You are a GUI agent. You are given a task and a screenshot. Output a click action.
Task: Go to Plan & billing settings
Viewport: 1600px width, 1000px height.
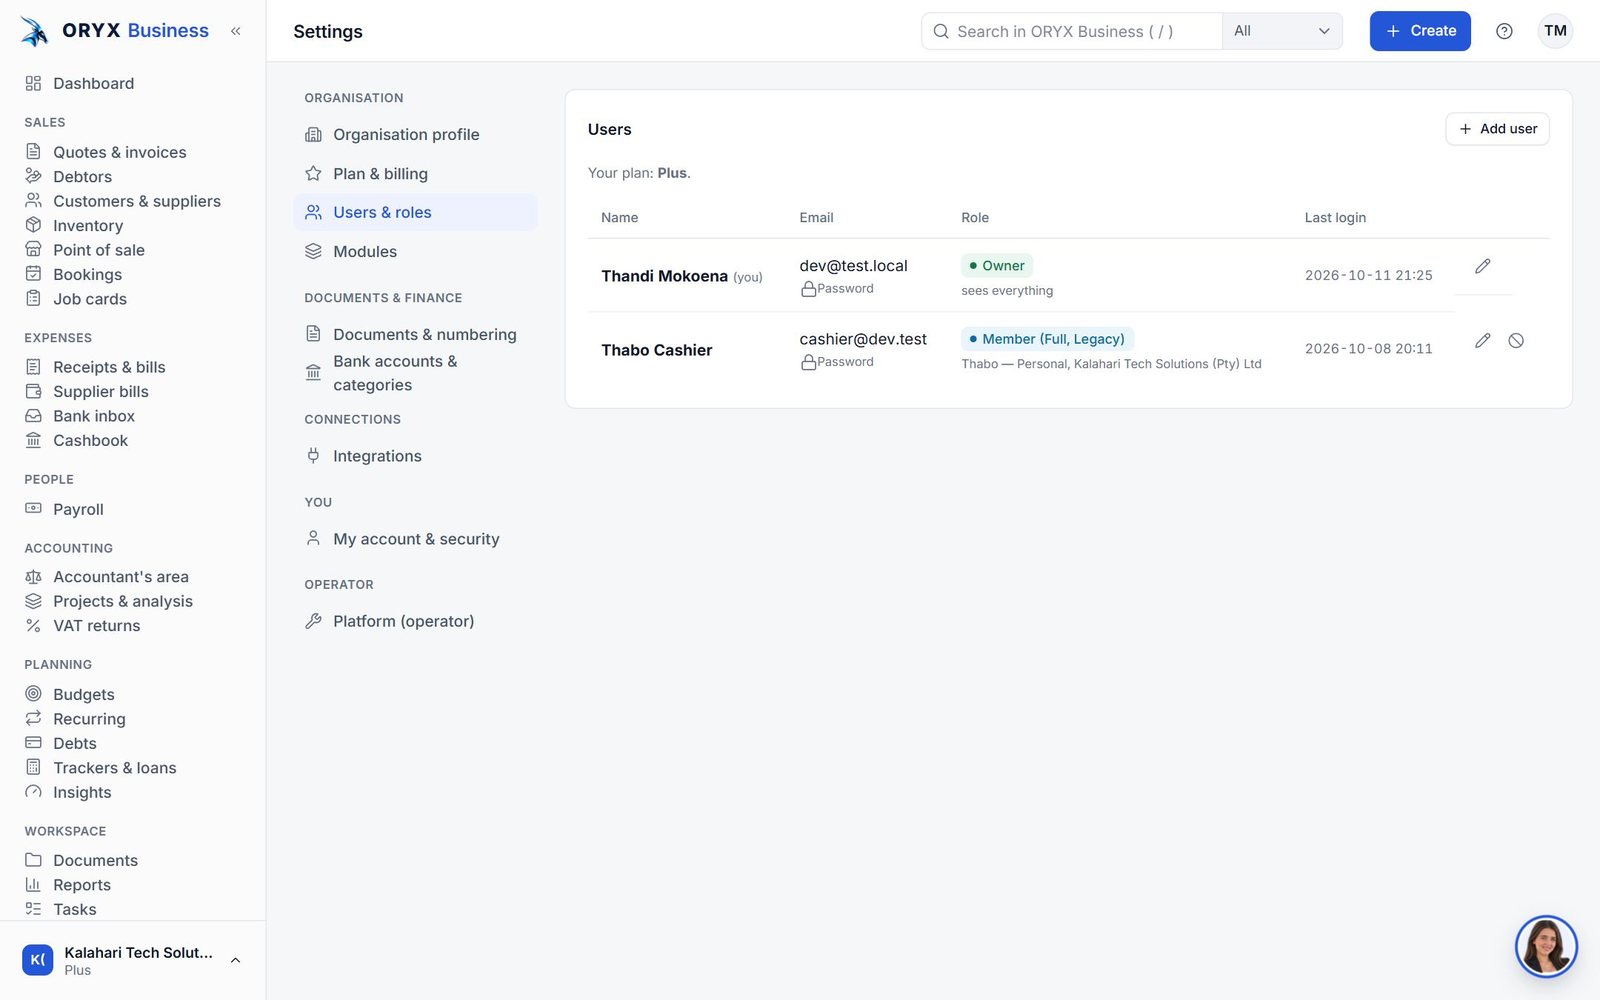[415, 173]
